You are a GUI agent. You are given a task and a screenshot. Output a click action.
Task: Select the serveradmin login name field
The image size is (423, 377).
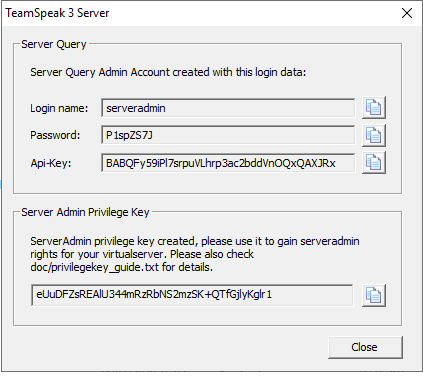coord(228,108)
